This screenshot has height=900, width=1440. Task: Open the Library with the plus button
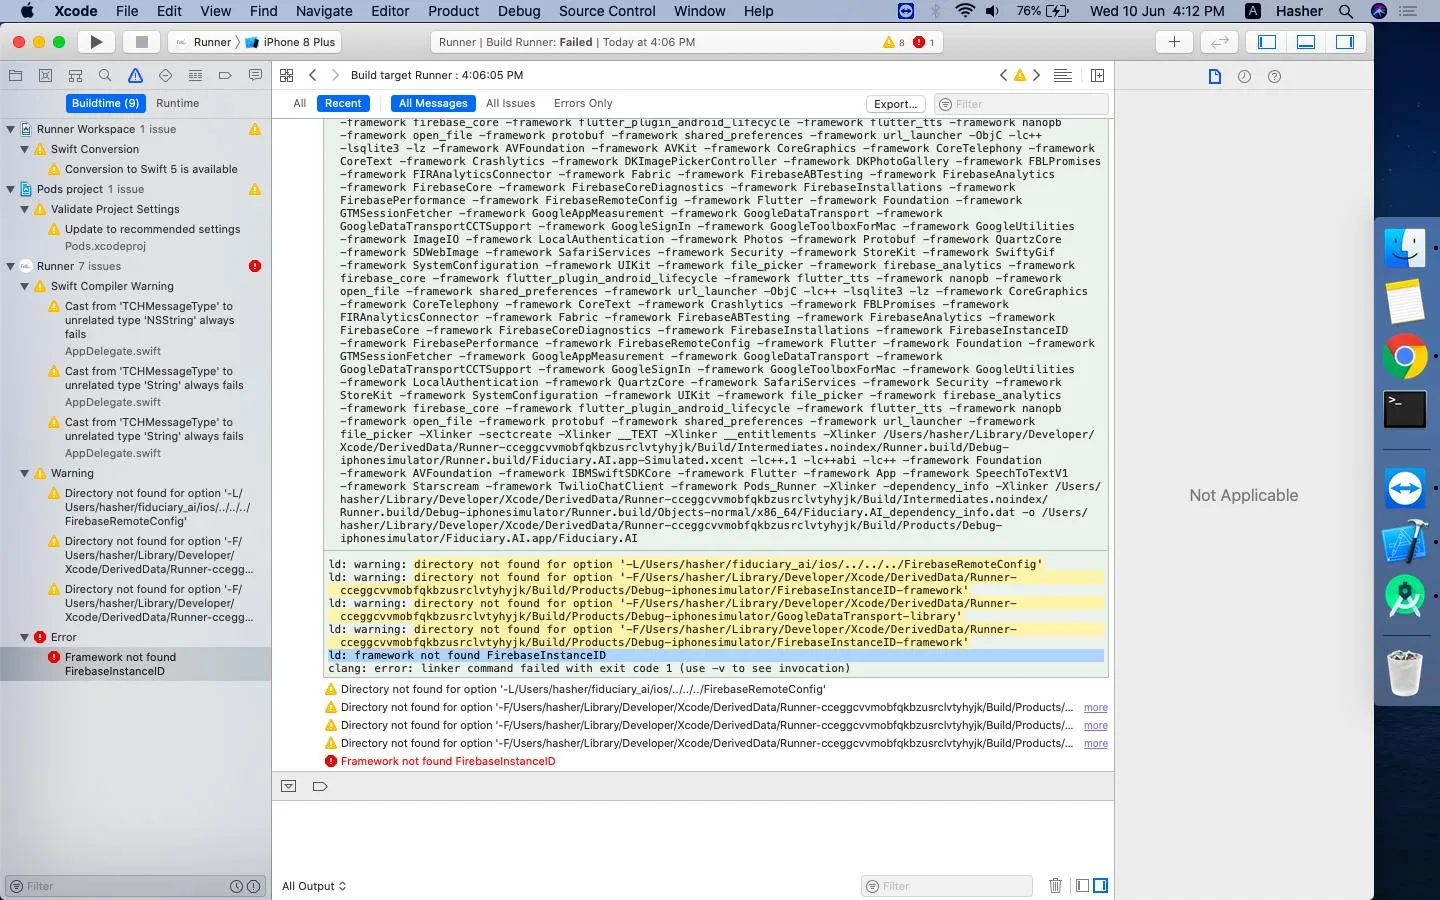click(1174, 42)
